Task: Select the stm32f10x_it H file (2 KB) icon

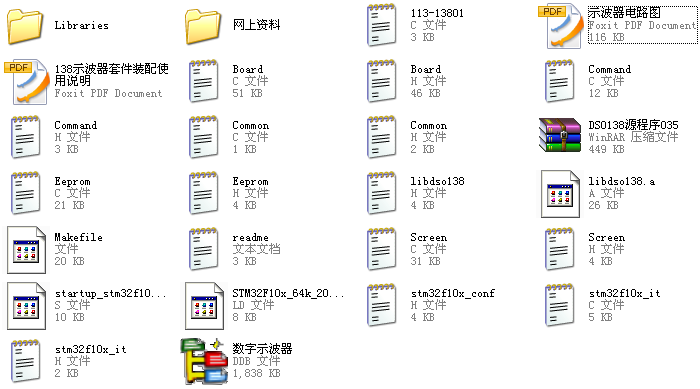Action: (x=25, y=361)
